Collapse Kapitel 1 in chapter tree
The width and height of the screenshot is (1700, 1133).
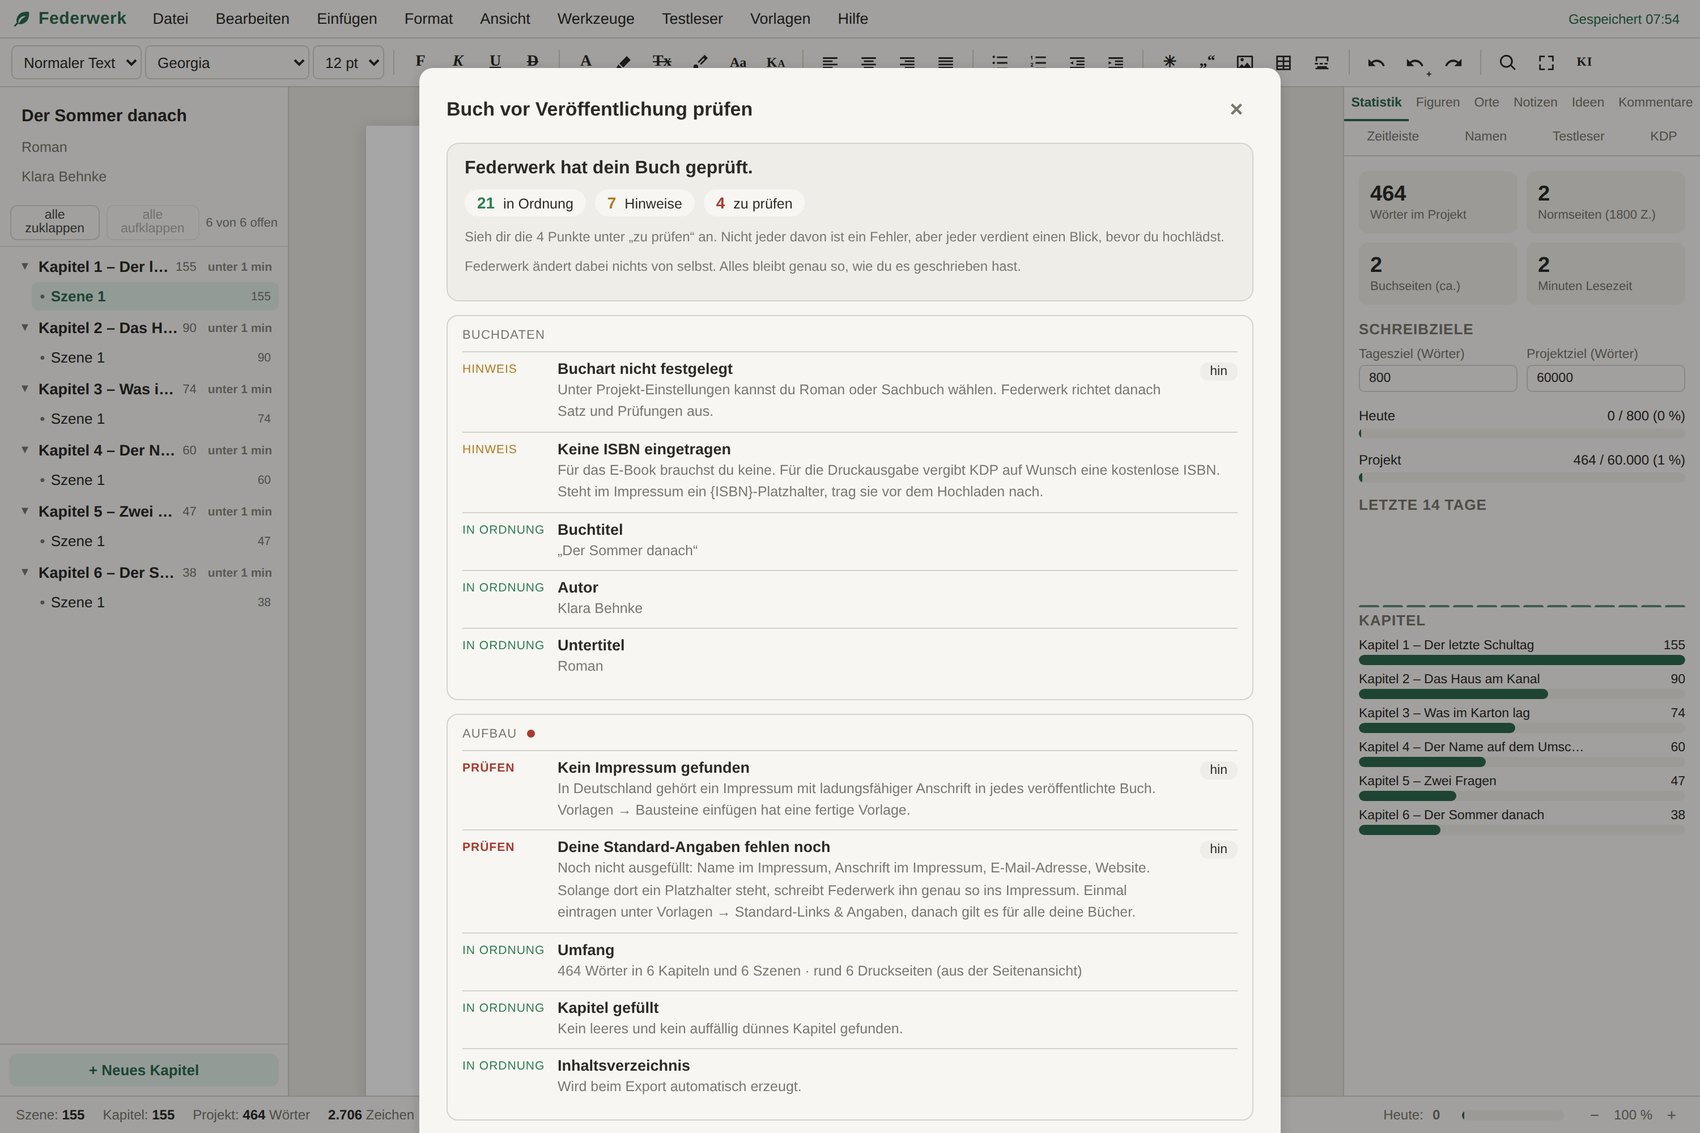(25, 266)
